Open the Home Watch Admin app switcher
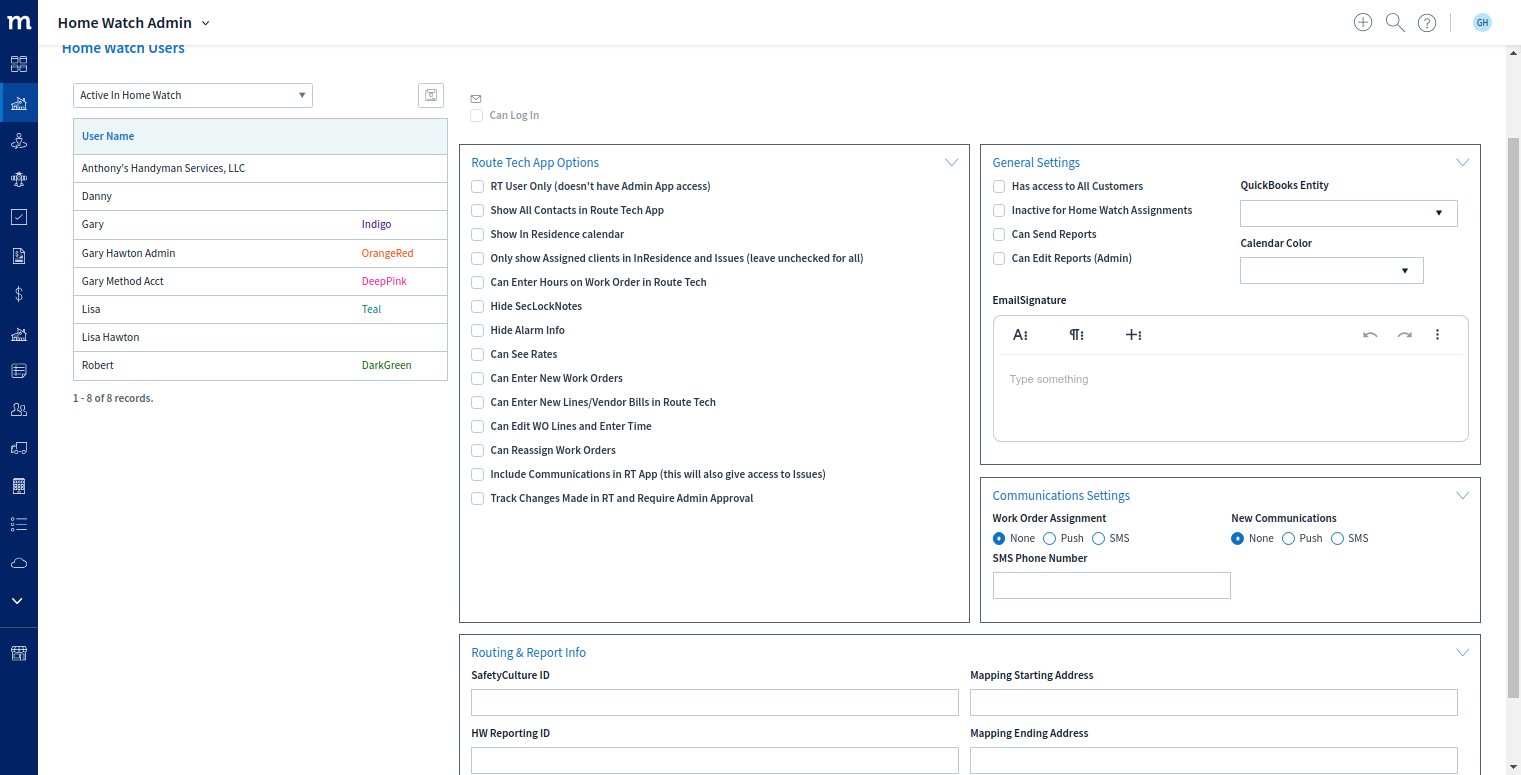Viewport: 1521px width, 775px height. (x=134, y=22)
